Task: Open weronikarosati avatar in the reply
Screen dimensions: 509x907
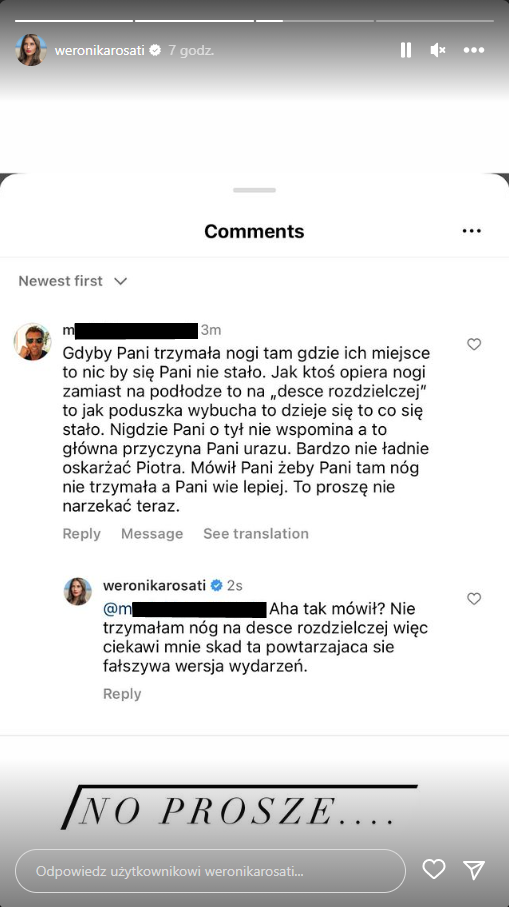Action: pyautogui.click(x=78, y=591)
